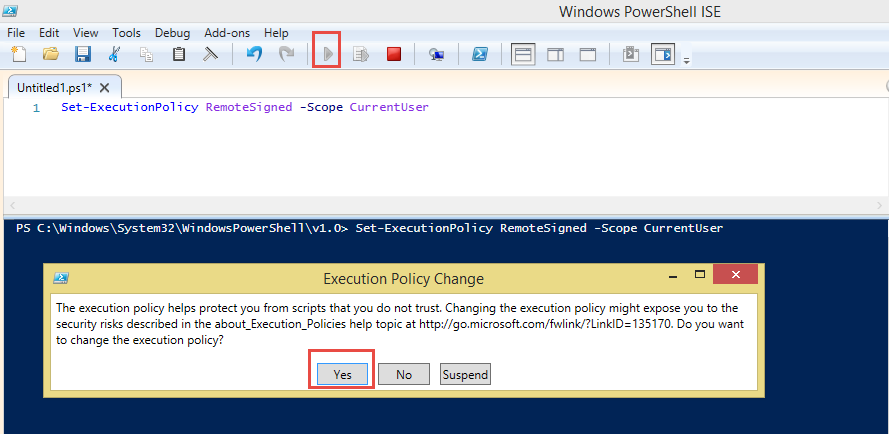Click the console prompt command line

[370, 228]
